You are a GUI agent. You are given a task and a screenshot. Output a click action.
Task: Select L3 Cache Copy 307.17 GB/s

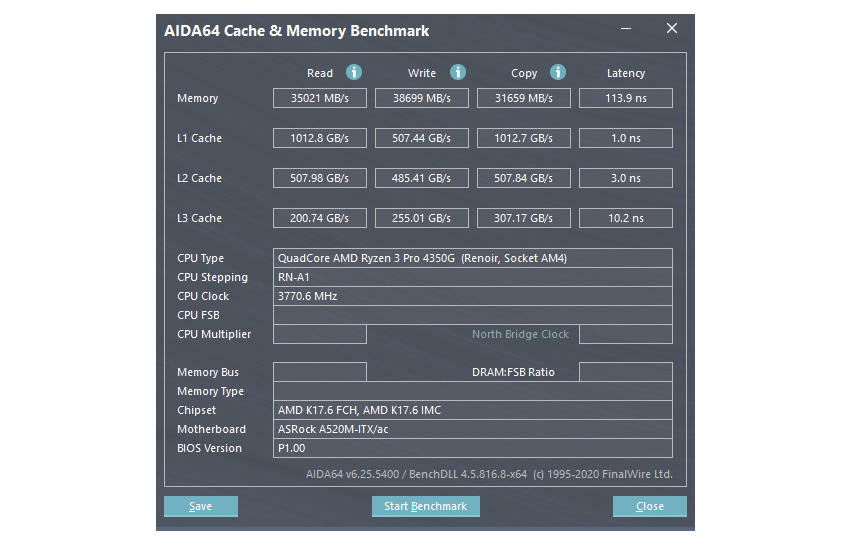(524, 218)
